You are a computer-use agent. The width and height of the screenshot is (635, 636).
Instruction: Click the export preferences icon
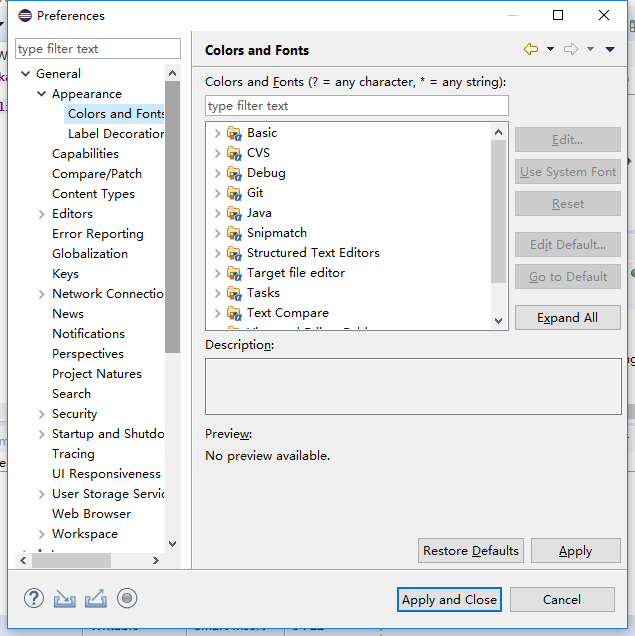pyautogui.click(x=96, y=599)
